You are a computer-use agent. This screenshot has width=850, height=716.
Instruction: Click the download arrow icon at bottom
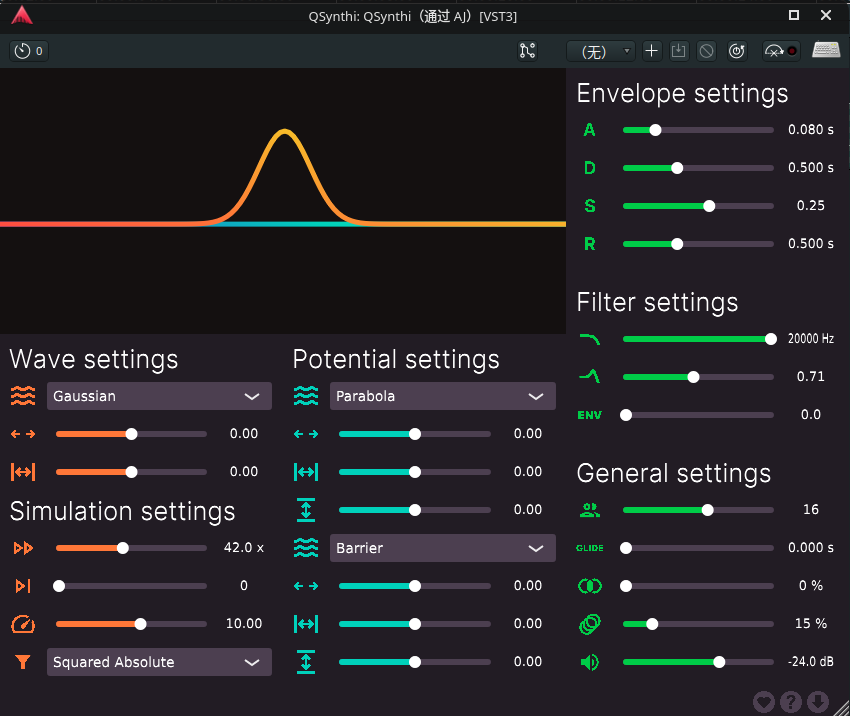817,702
